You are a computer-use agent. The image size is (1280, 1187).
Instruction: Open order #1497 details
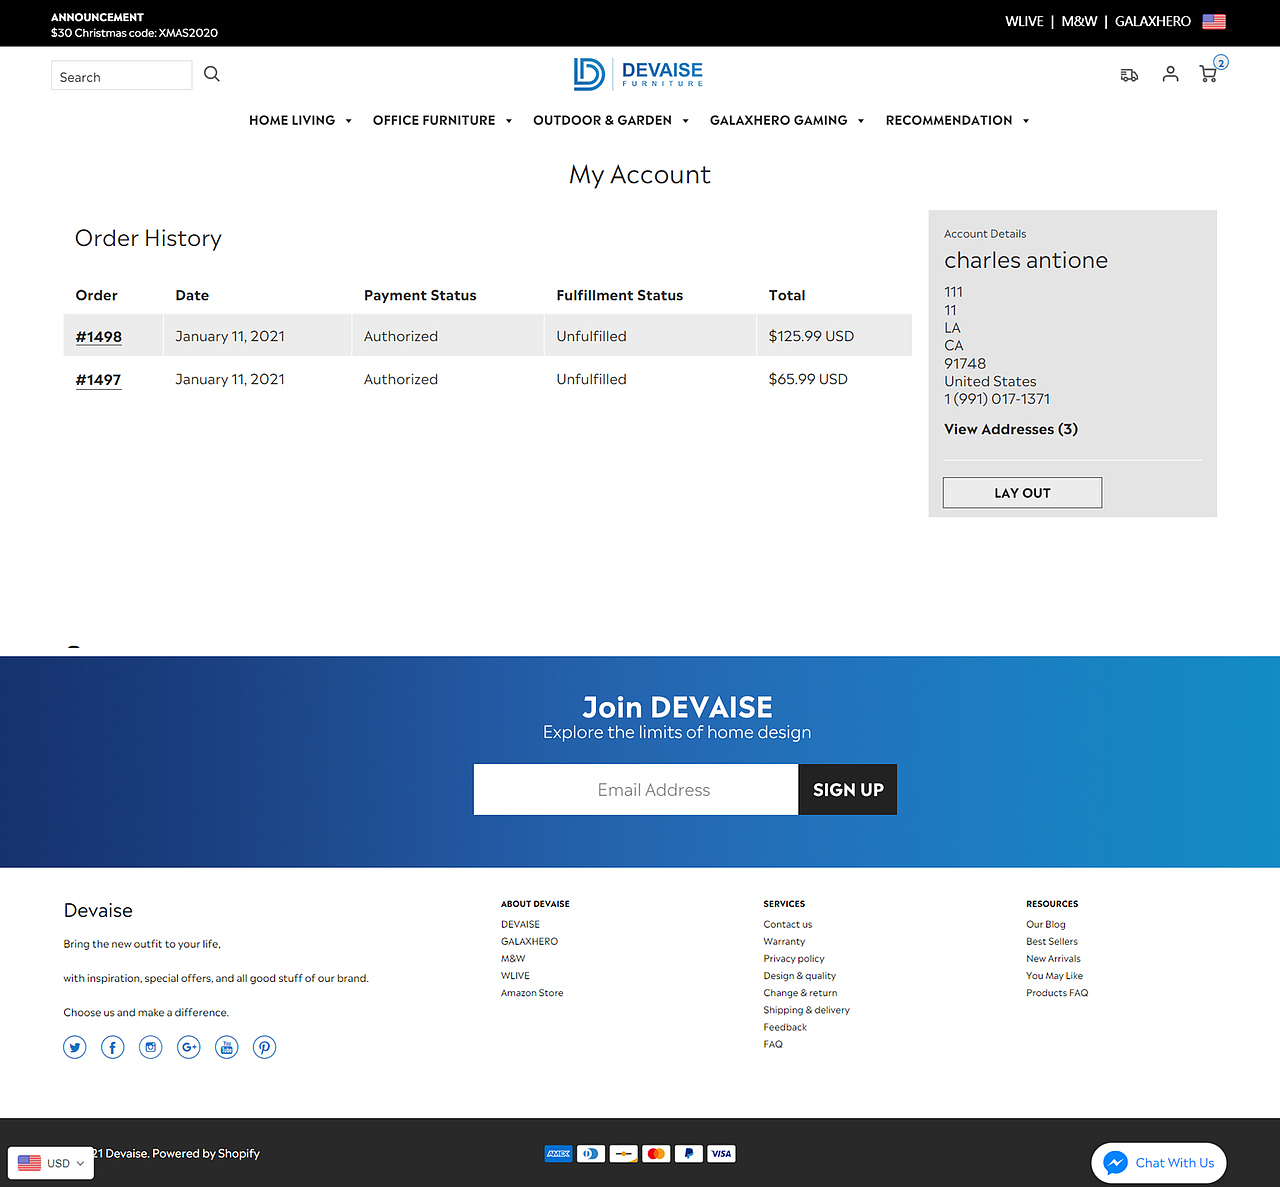(x=98, y=380)
